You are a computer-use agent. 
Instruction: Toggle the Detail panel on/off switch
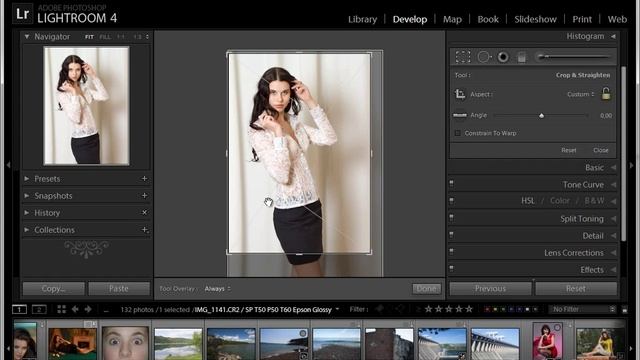451,235
